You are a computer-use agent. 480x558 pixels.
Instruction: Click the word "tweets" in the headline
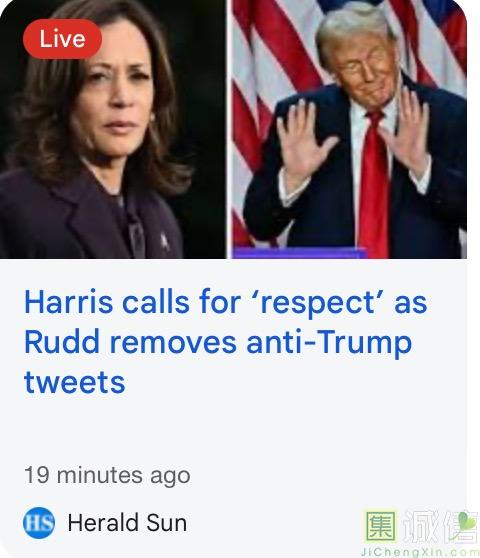point(75,382)
